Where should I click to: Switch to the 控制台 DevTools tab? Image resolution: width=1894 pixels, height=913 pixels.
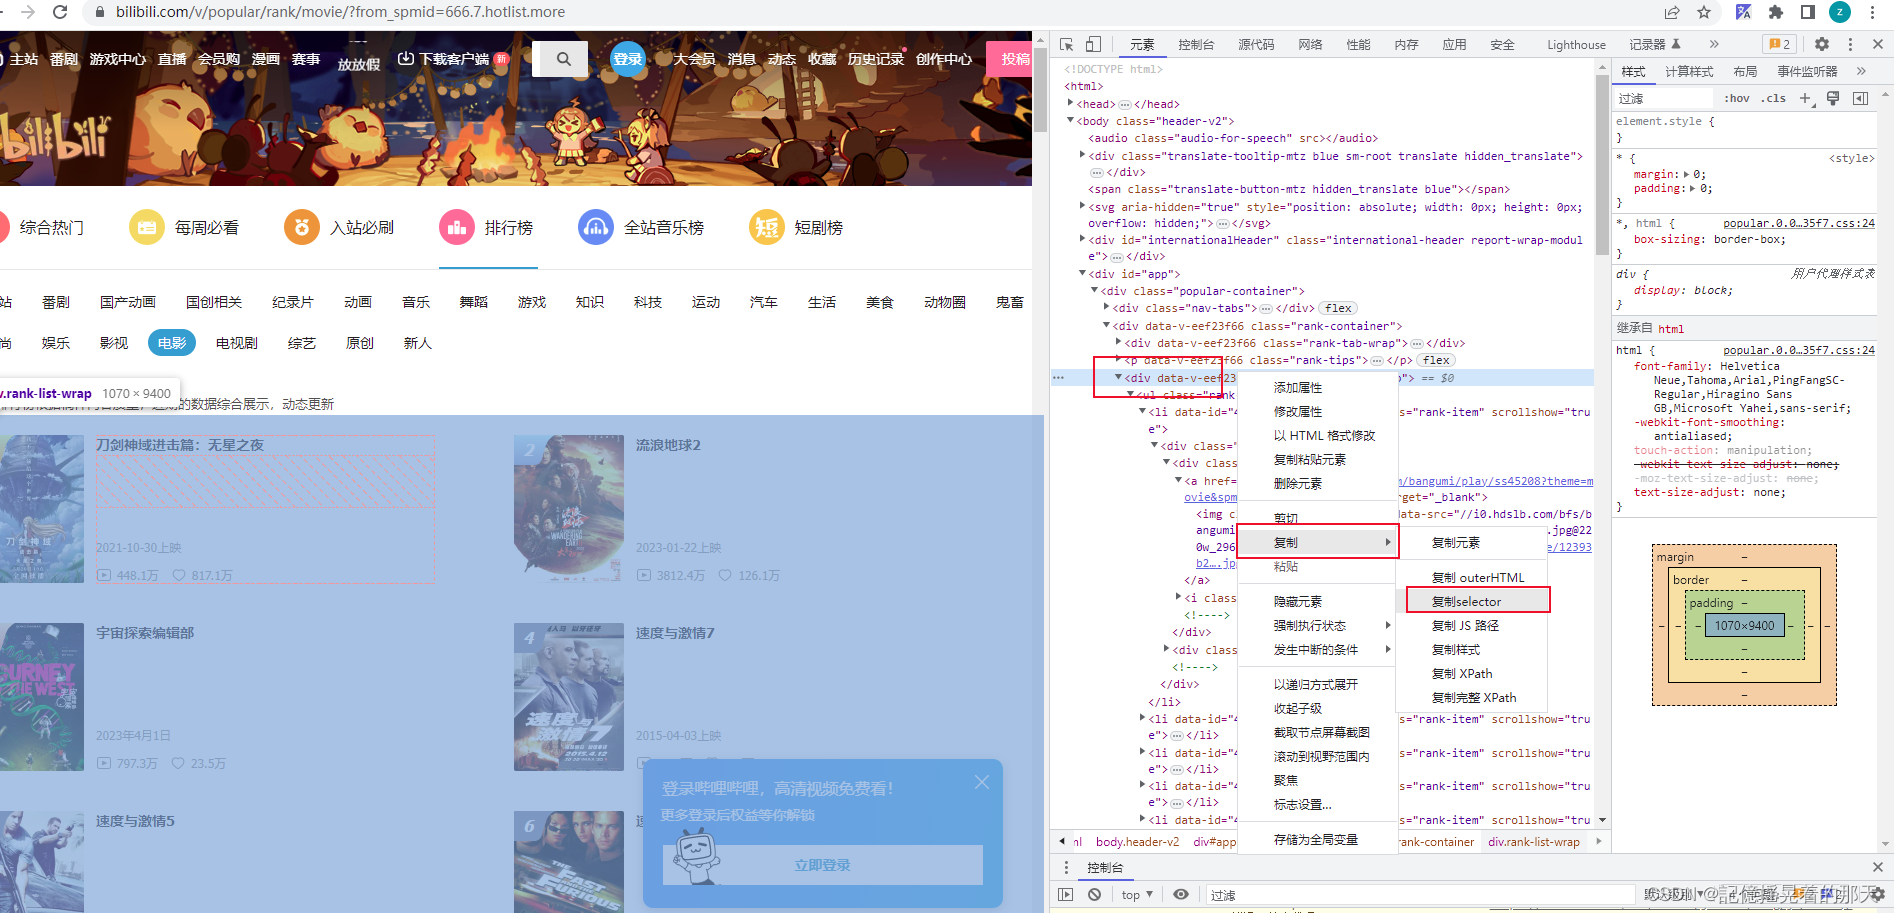point(1196,44)
